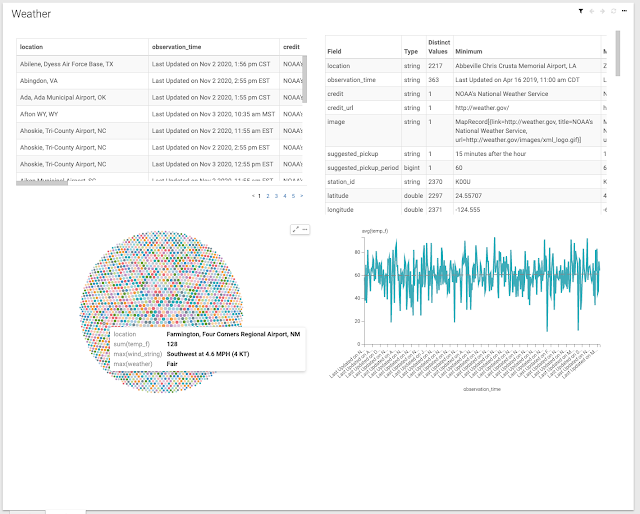Click the 24.55707 latitude minimum value
The image size is (640, 514).
(x=469, y=196)
